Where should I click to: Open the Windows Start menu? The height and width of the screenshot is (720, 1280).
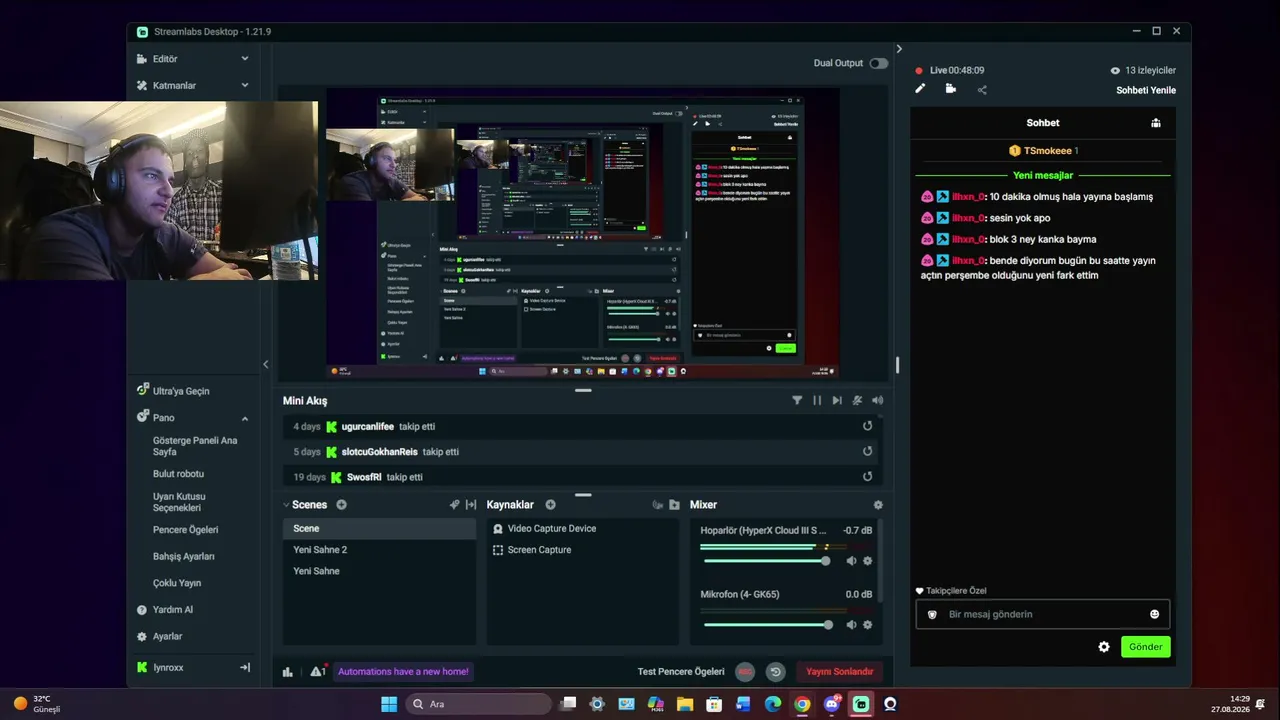coord(389,704)
